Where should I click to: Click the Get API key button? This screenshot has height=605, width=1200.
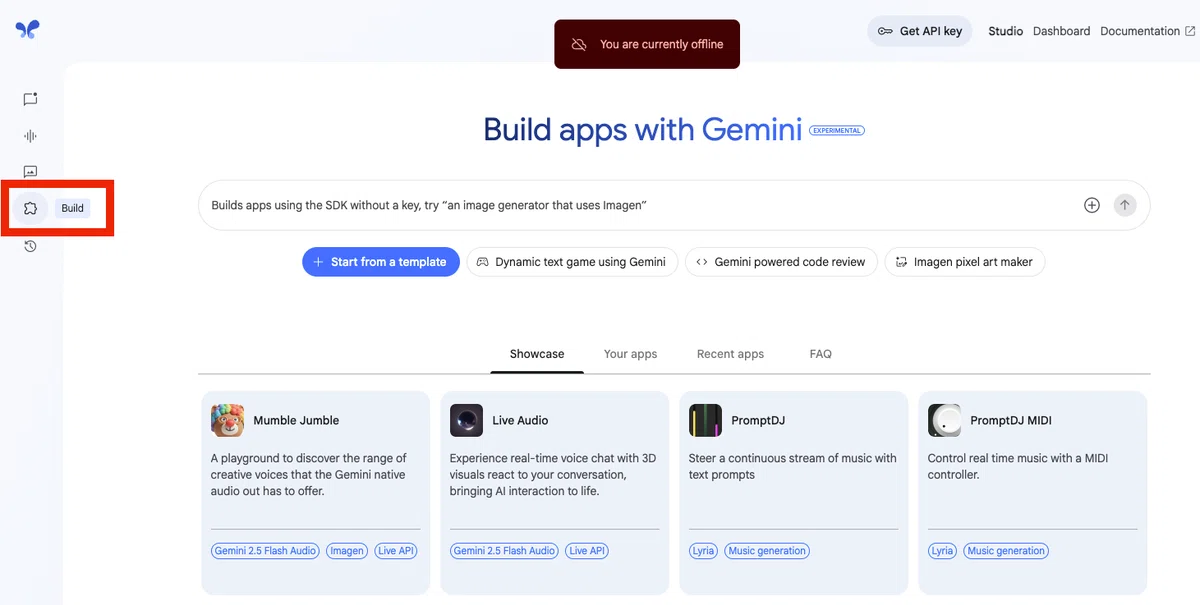(919, 31)
